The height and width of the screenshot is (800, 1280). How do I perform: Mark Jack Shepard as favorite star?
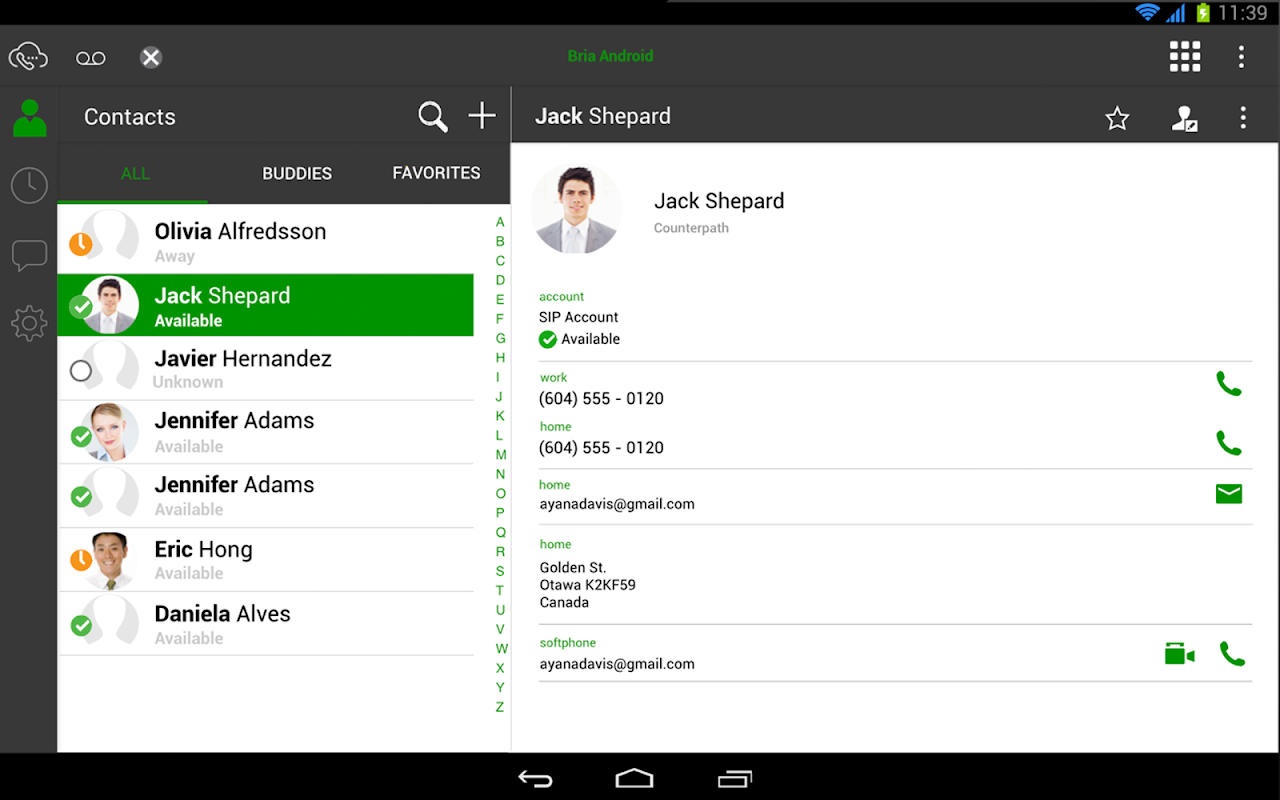(1117, 118)
